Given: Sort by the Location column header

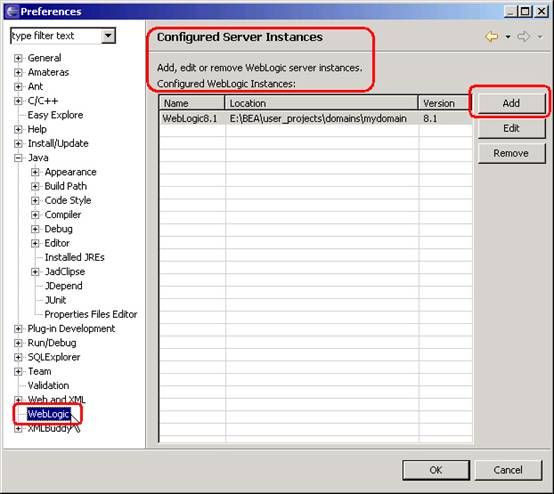Looking at the screenshot, I should (x=321, y=103).
